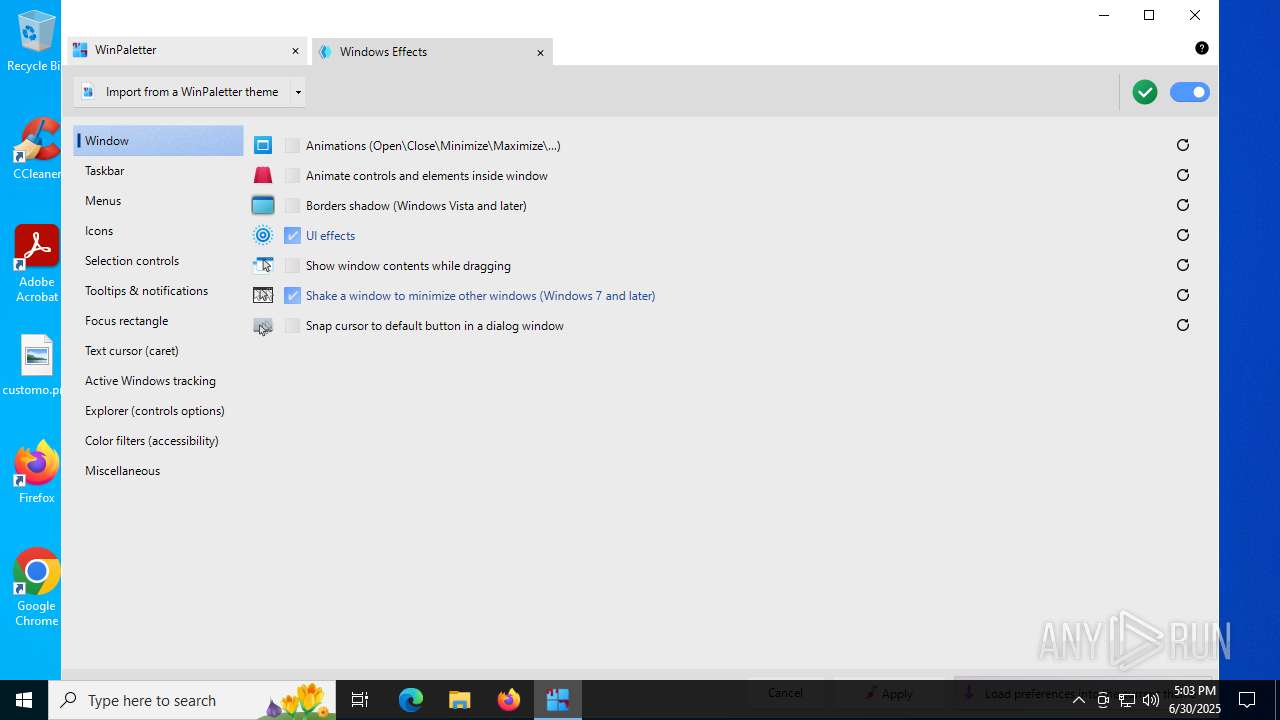Image resolution: width=1280 pixels, height=720 pixels.
Task: Close the Windows Effects tab
Action: [540, 53]
